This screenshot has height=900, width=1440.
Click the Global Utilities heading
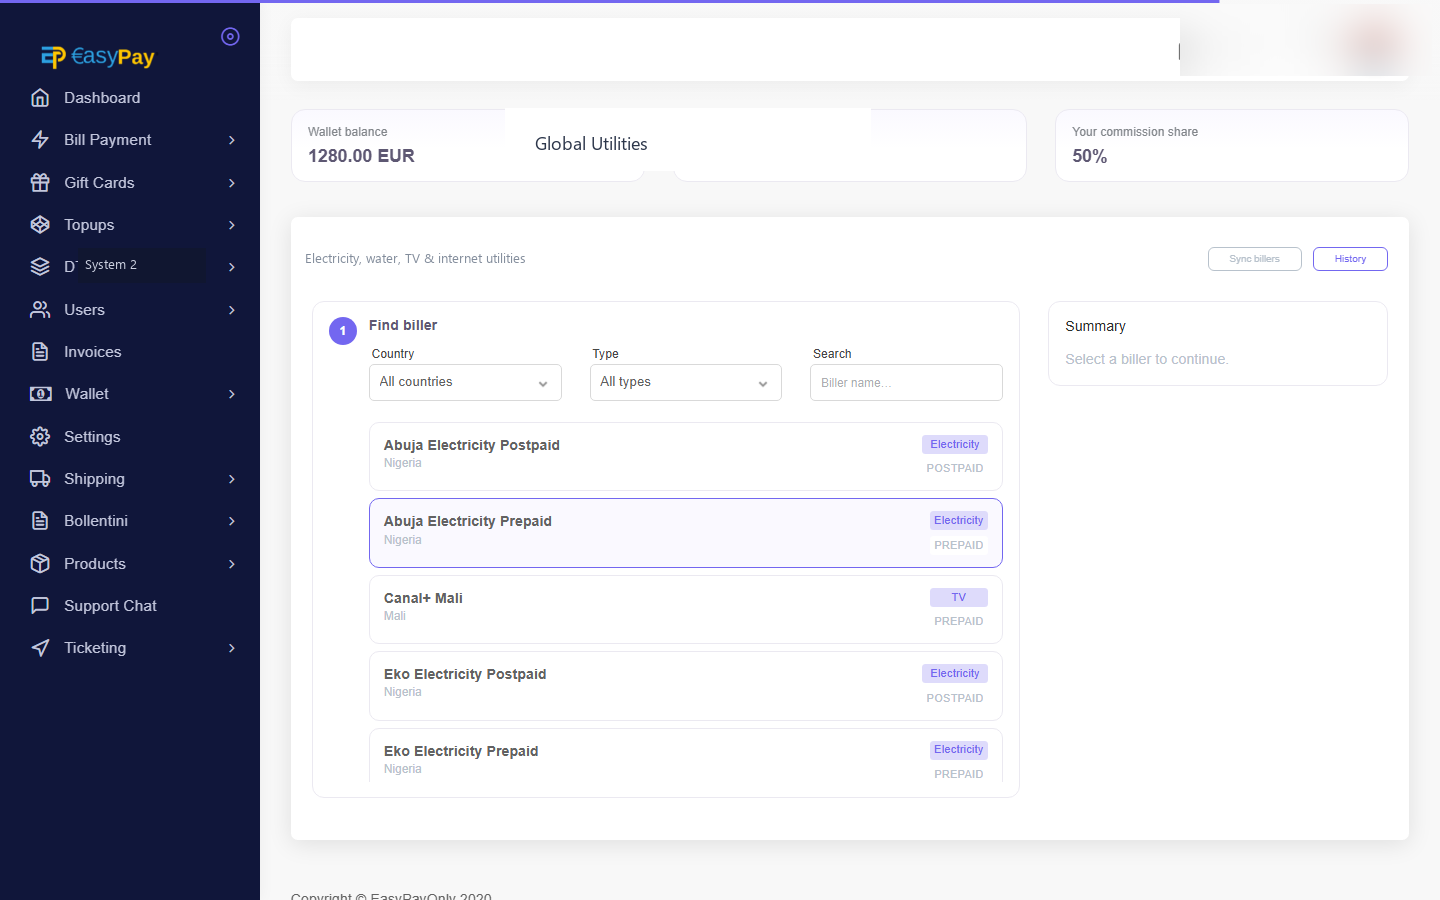pyautogui.click(x=591, y=144)
